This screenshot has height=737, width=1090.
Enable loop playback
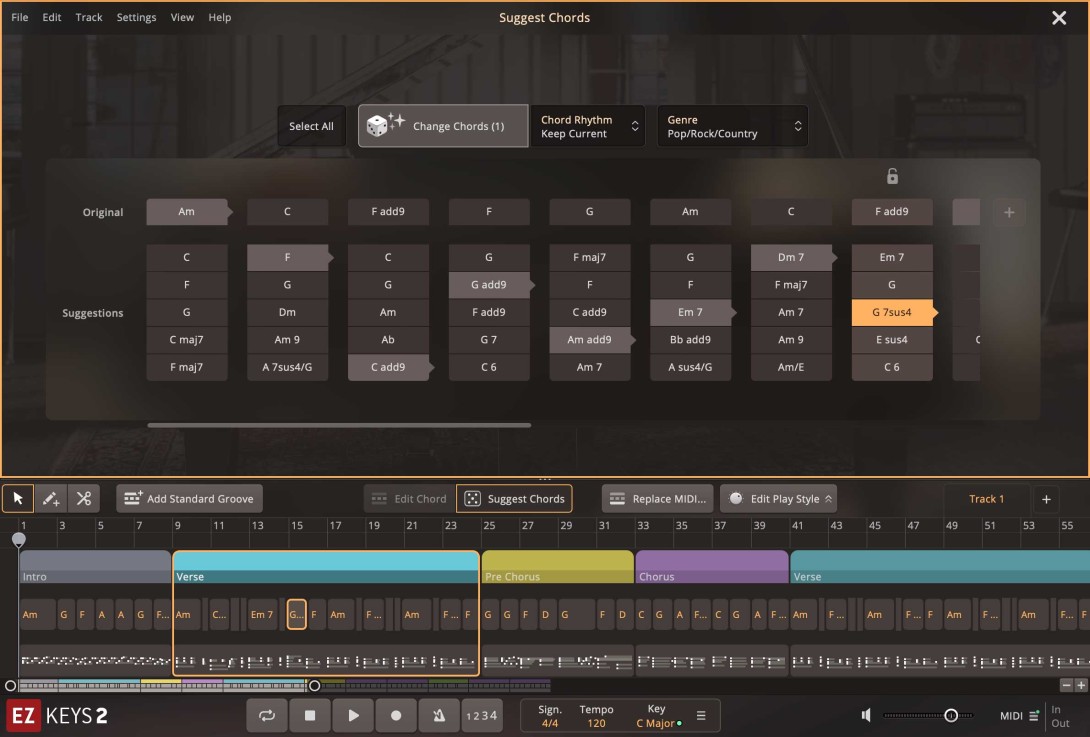267,715
